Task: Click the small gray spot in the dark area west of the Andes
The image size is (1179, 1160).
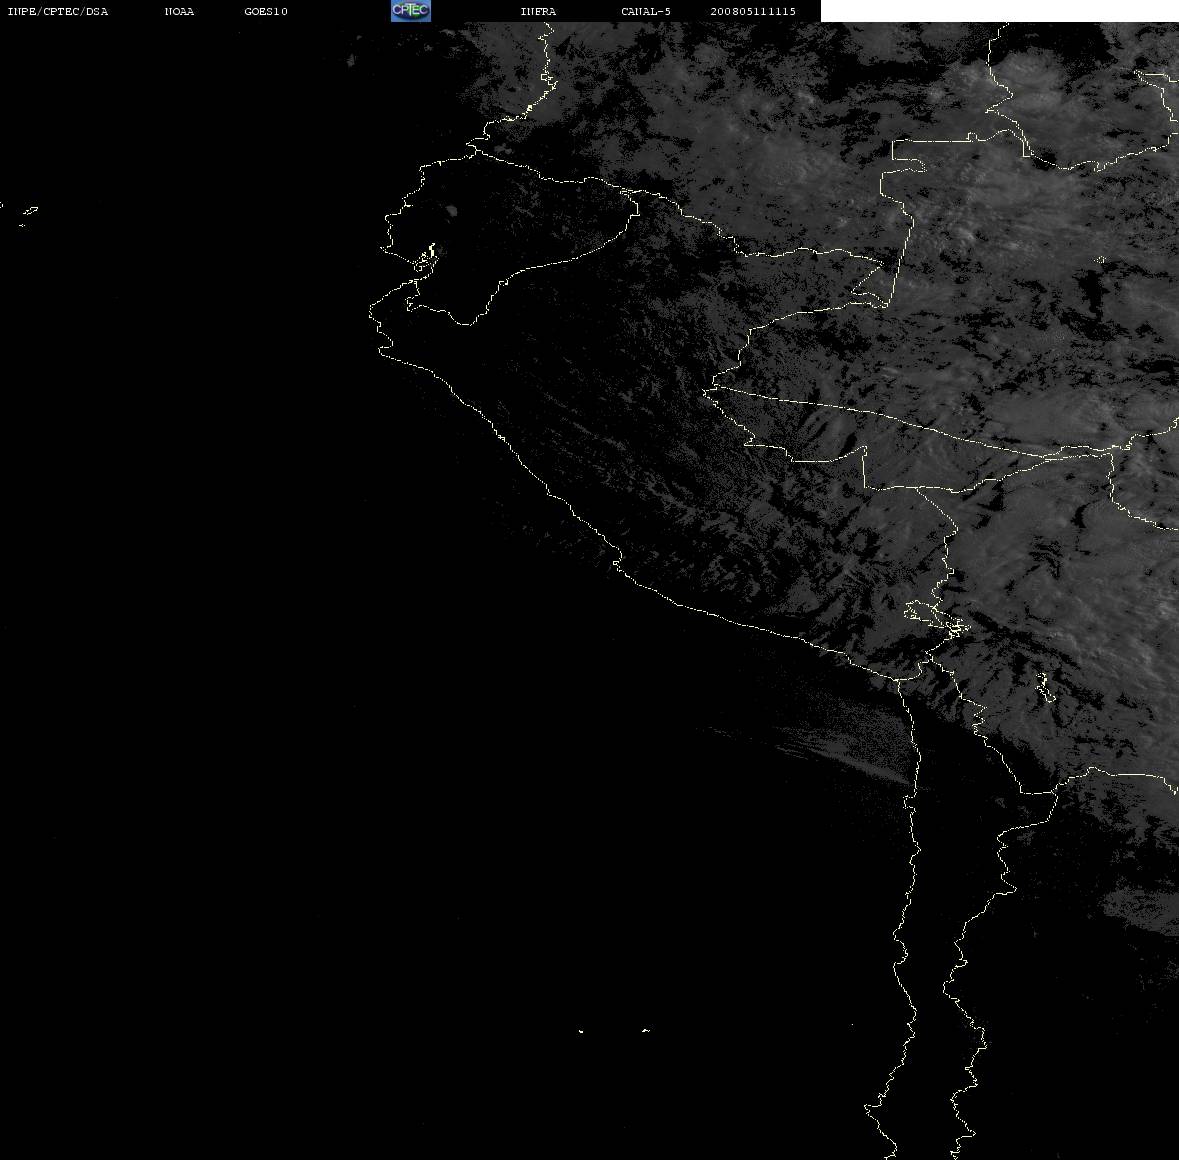Action: tap(452, 210)
